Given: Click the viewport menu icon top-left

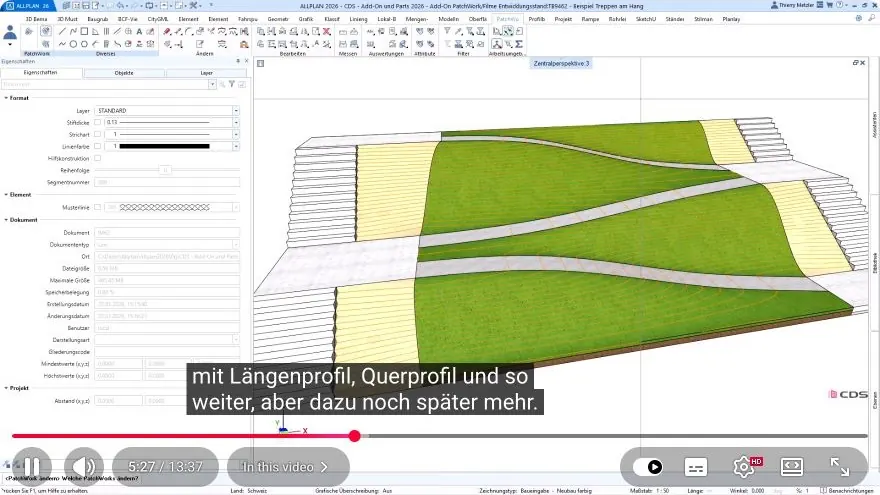Looking at the screenshot, I should click(x=260, y=63).
